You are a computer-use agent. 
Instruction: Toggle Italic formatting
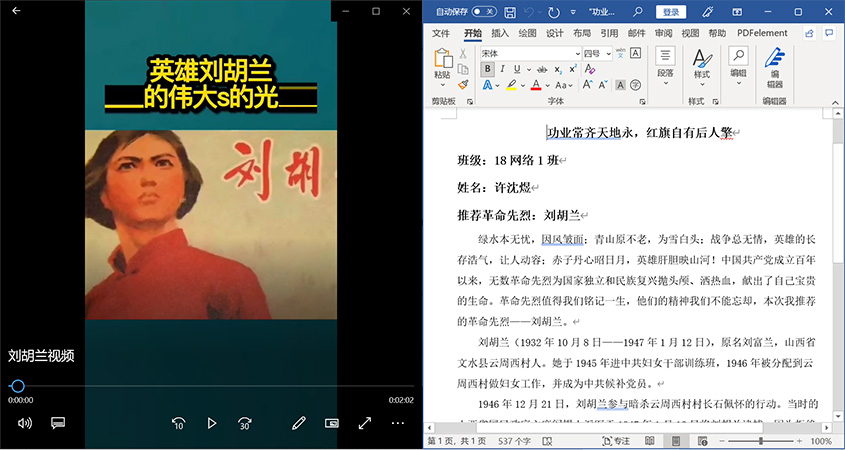[502, 69]
